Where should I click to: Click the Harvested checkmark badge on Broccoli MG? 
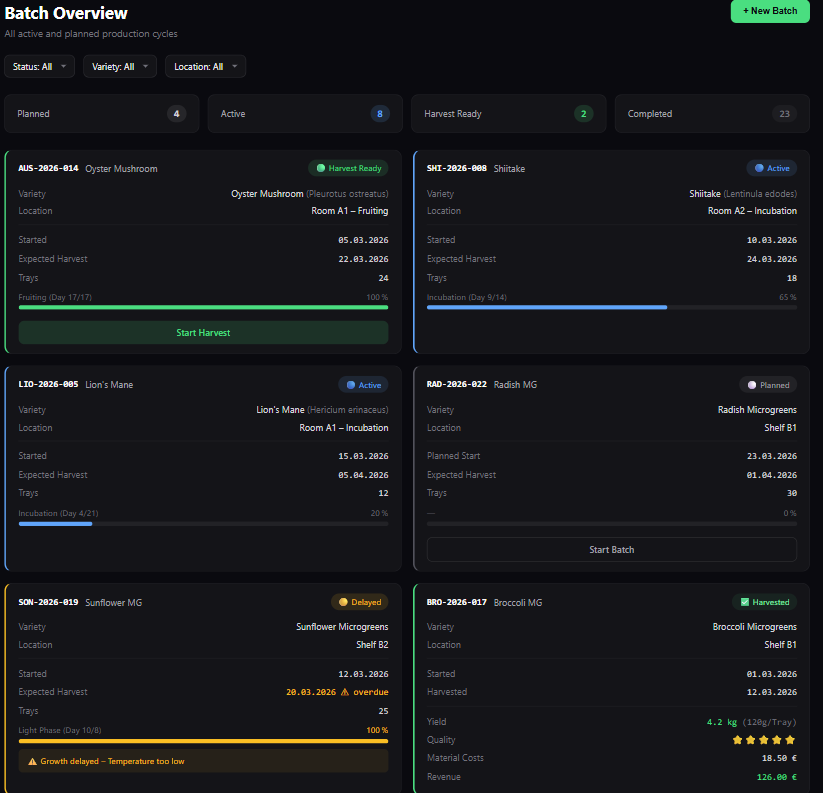[x=764, y=602]
